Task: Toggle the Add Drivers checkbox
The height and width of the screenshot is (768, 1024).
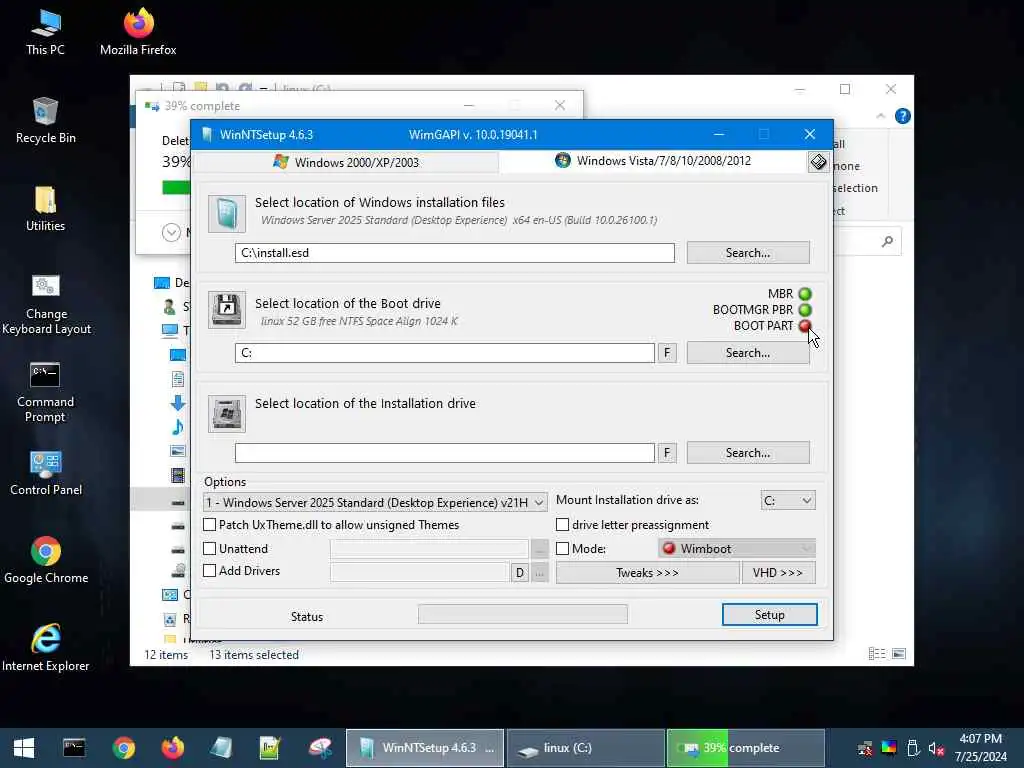Action: click(210, 571)
